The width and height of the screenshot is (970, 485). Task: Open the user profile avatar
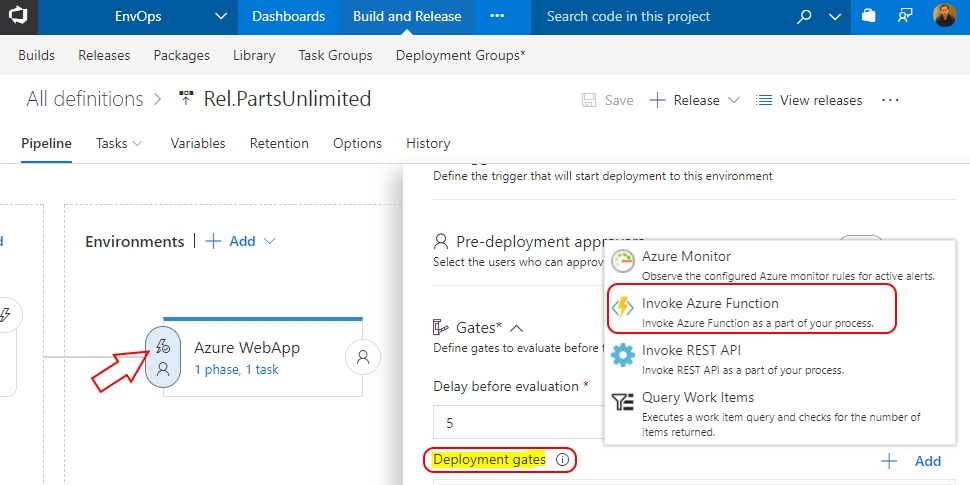tap(945, 15)
